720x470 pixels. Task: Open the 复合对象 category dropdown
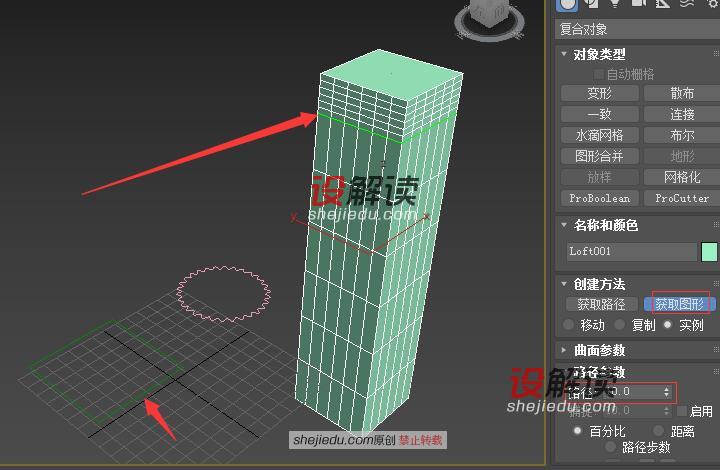[x=637, y=30]
